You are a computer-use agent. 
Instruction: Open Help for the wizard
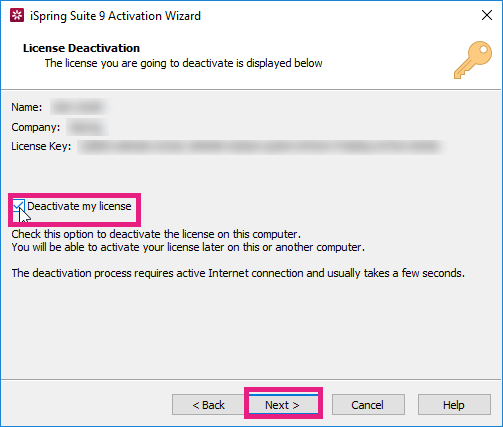click(454, 405)
